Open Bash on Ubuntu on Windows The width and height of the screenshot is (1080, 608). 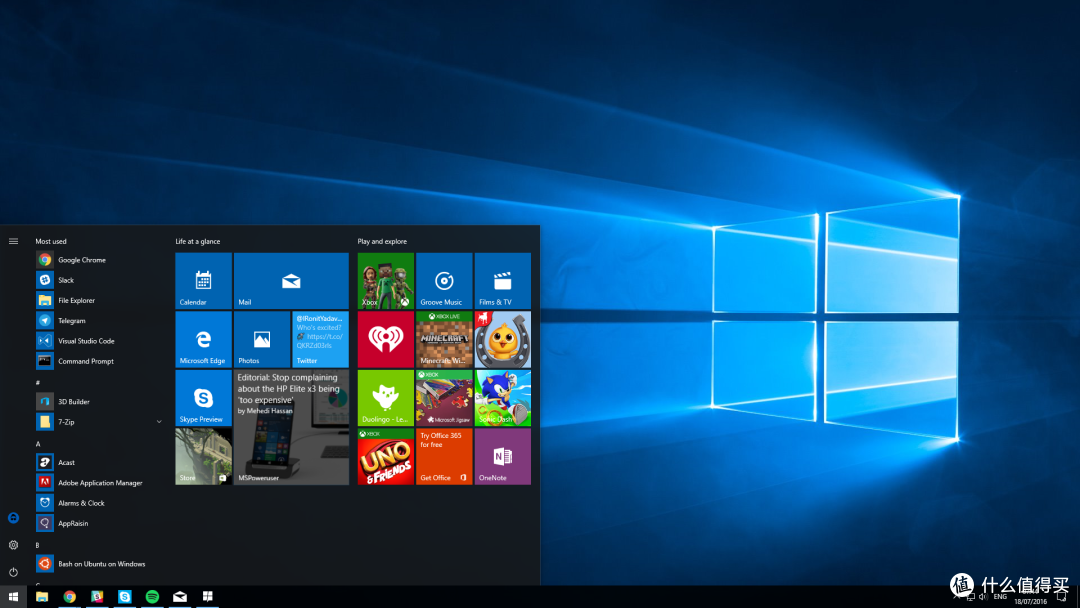100,563
